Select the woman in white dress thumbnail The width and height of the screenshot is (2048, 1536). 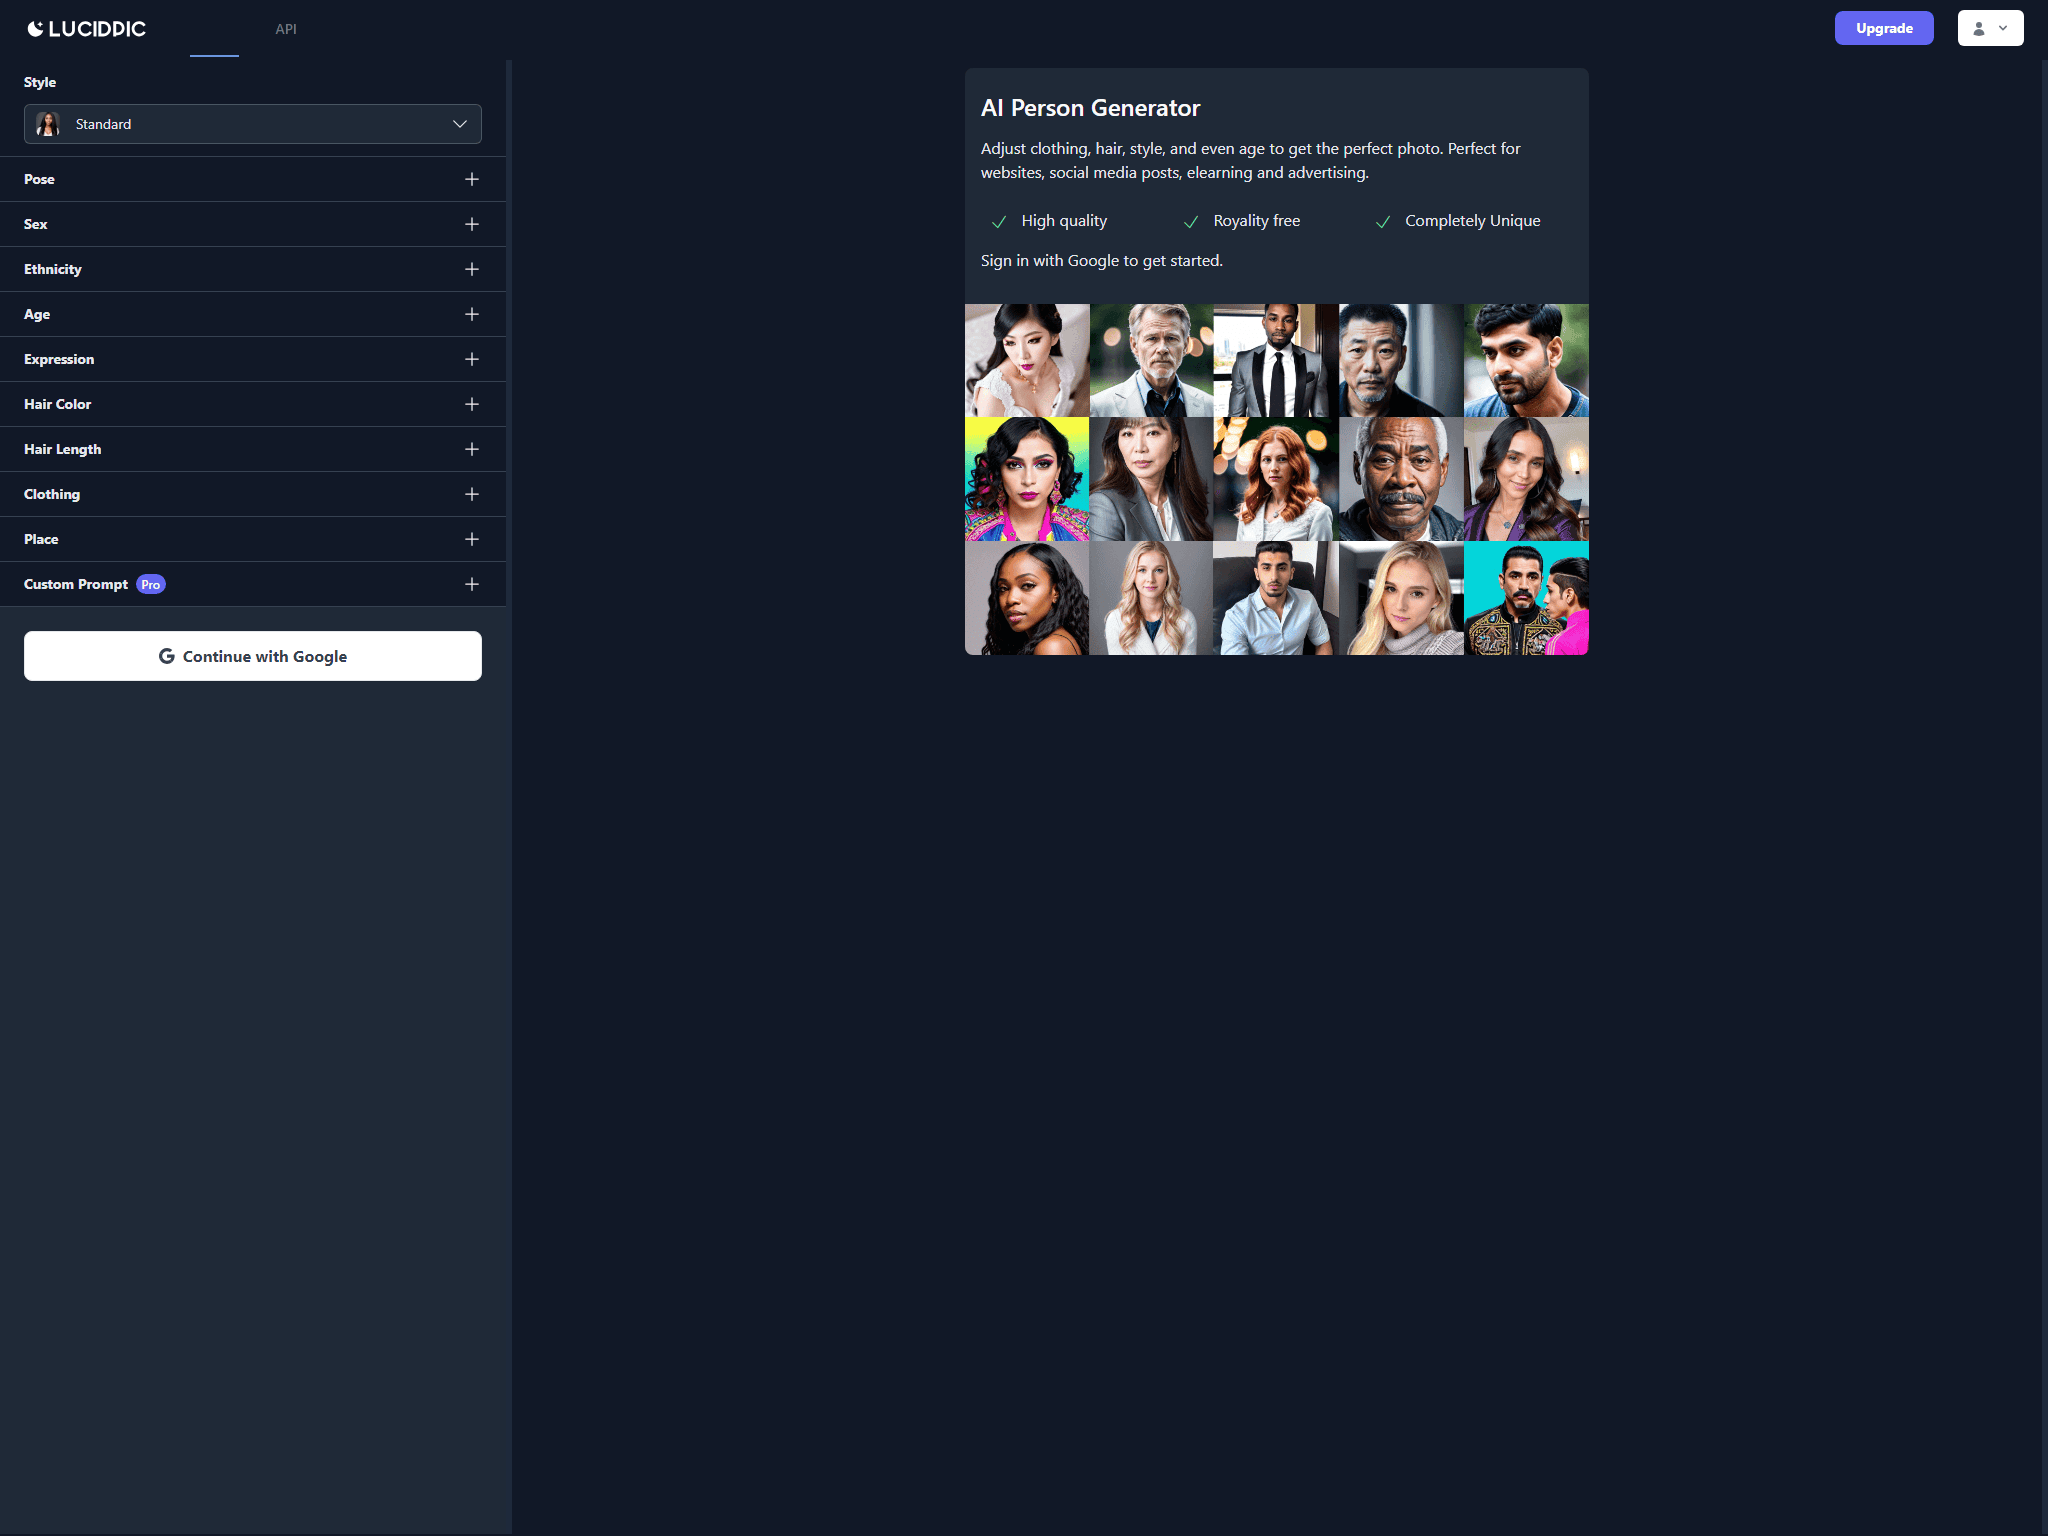tap(1027, 360)
